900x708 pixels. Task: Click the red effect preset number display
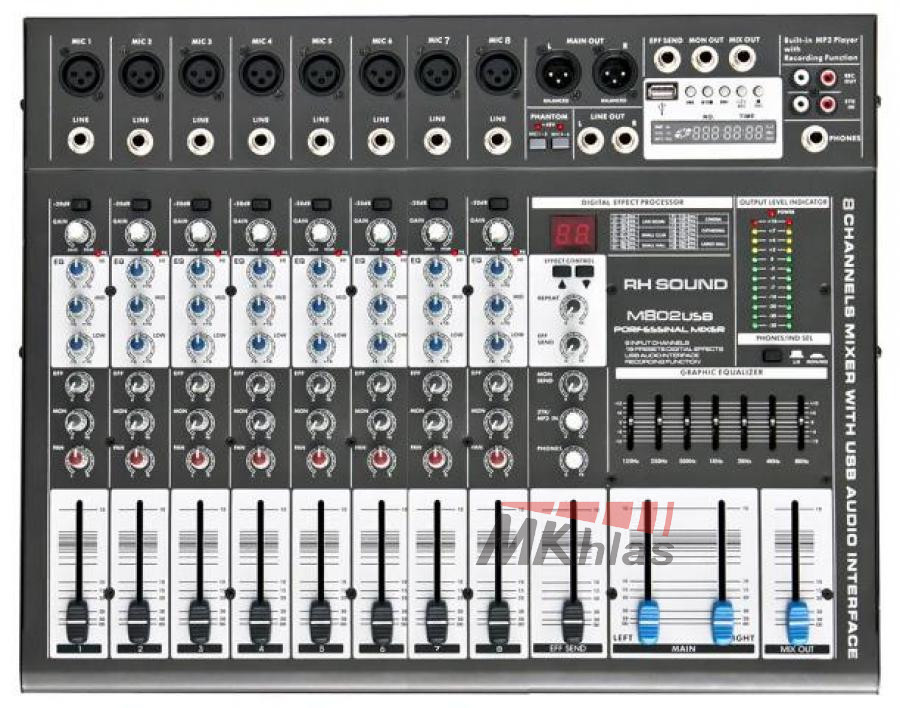(573, 233)
